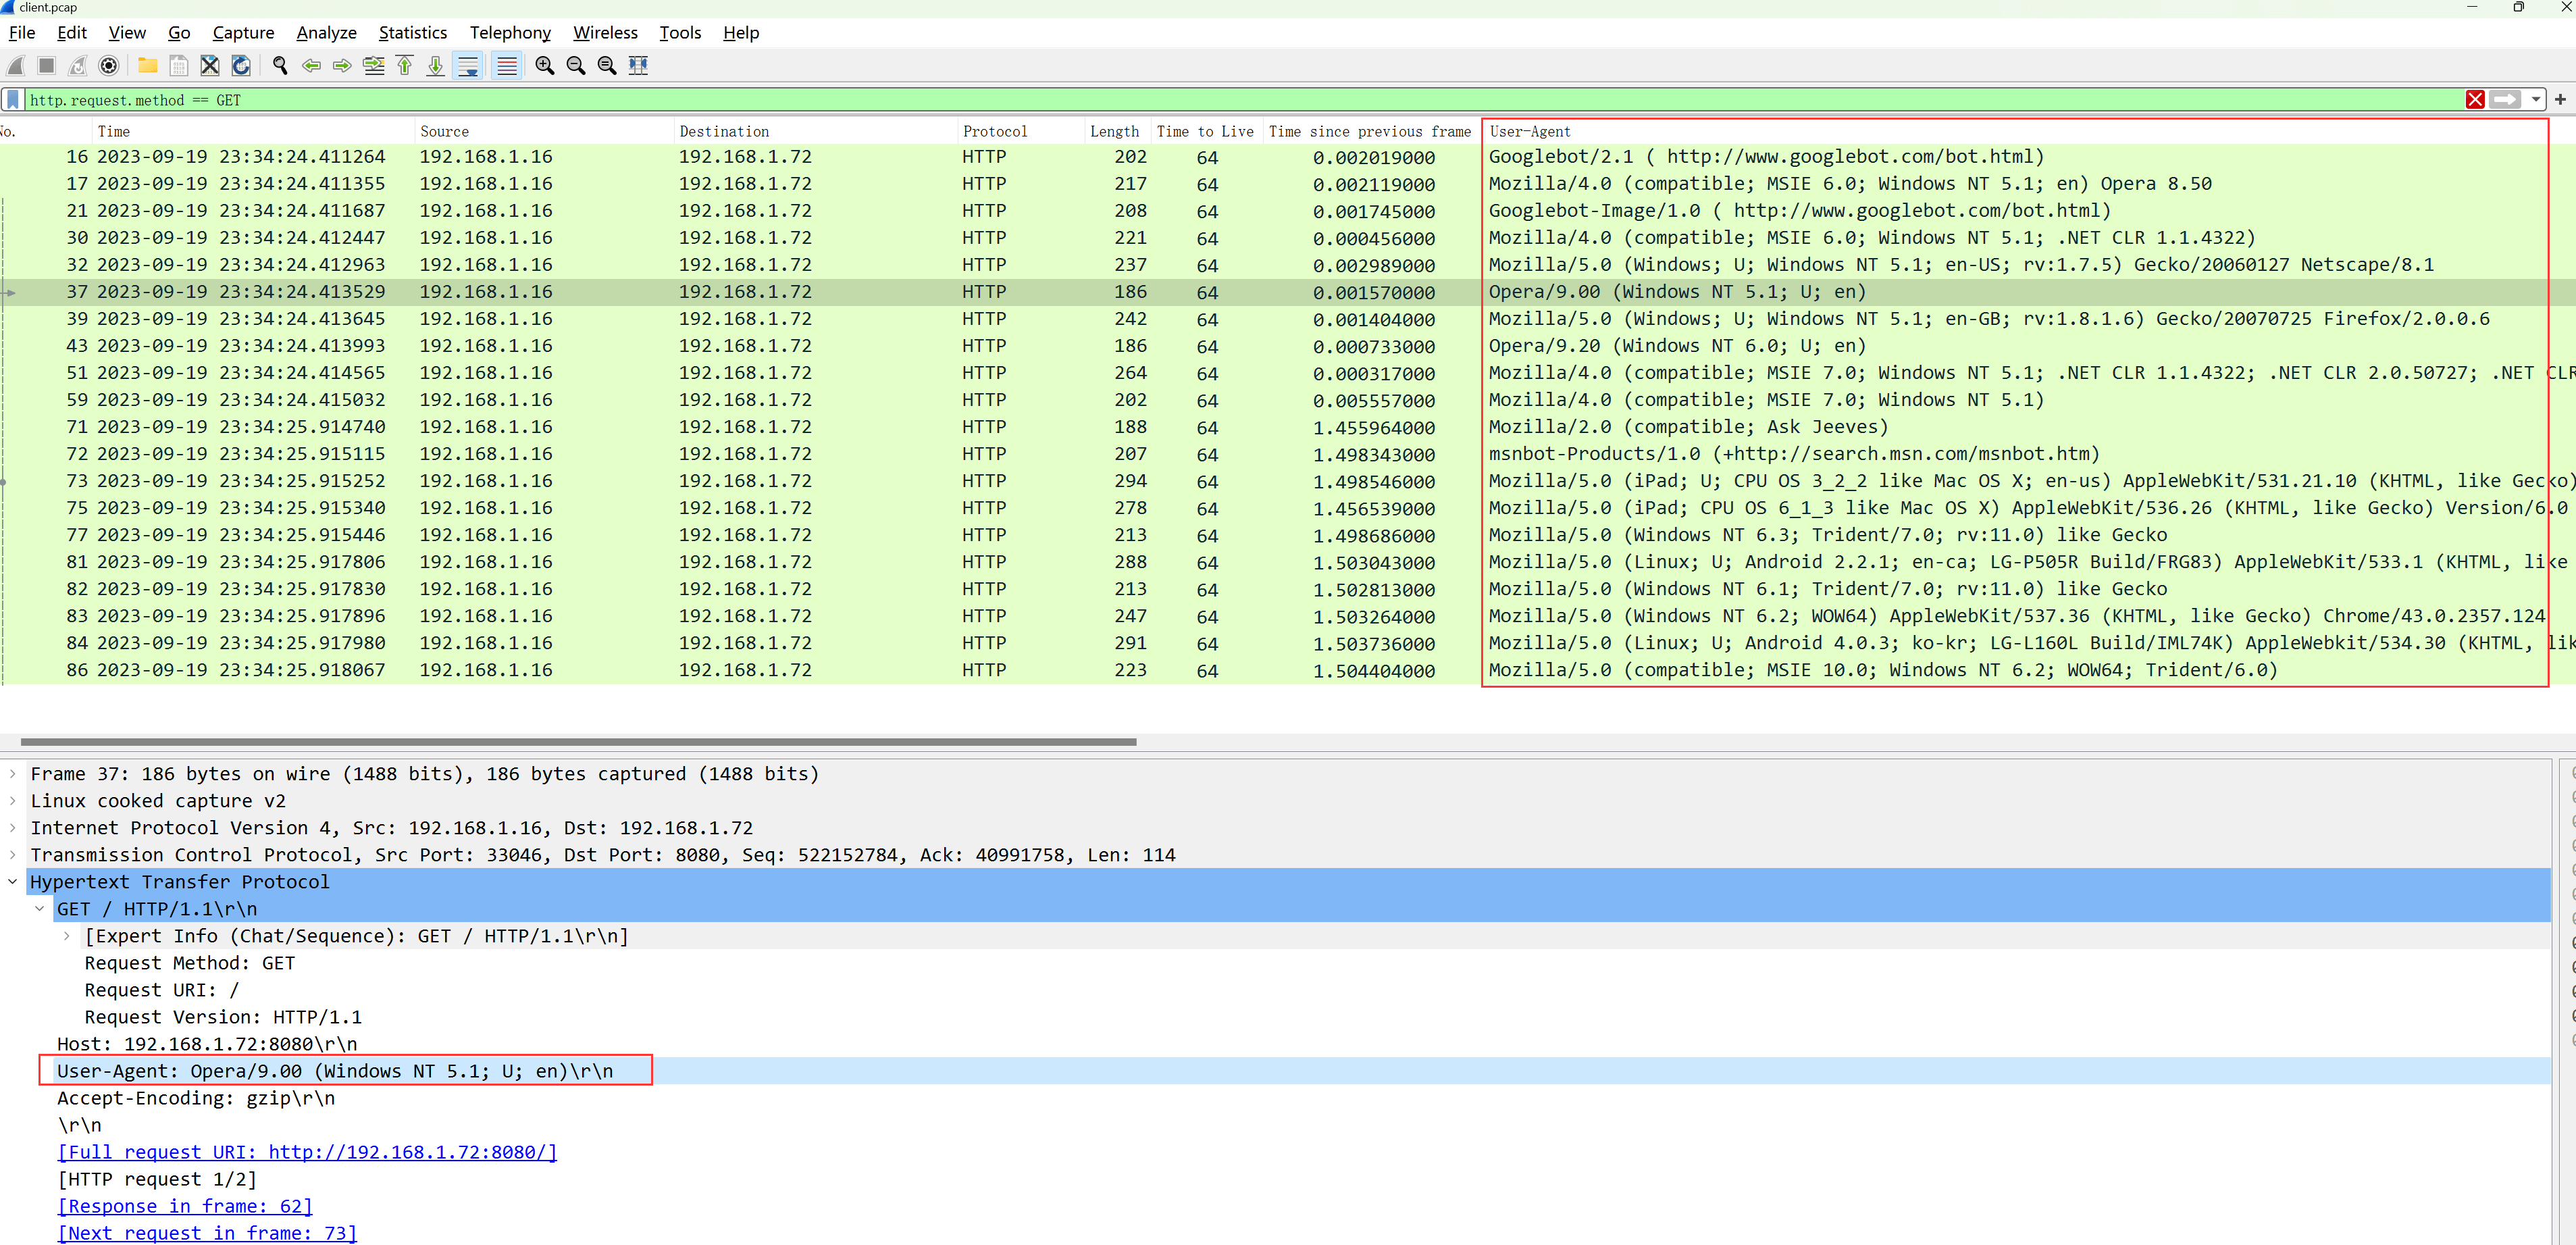Screen dimensions: 2576x1245
Task: Expand Internet Protocol Version 4 details
Action: tap(12, 828)
